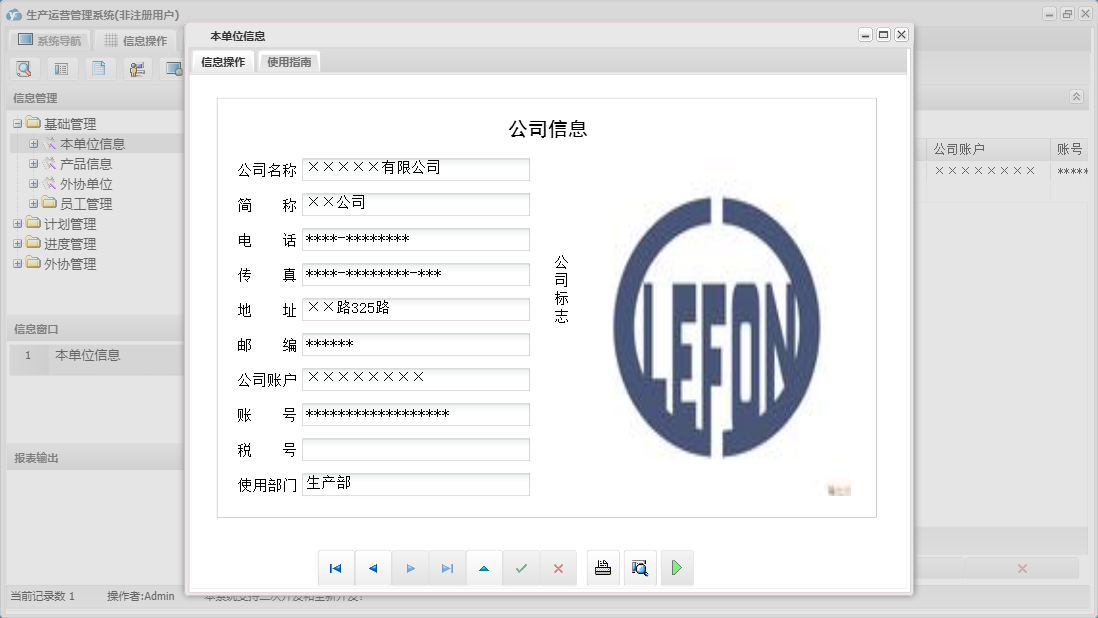1098x618 pixels.
Task: Confirm changes with the green checkmark icon
Action: (x=521, y=567)
